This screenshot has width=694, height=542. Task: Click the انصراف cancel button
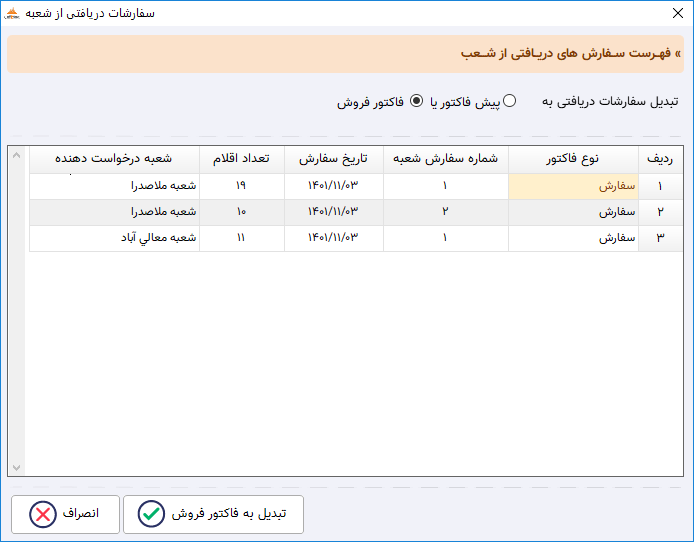(x=66, y=514)
